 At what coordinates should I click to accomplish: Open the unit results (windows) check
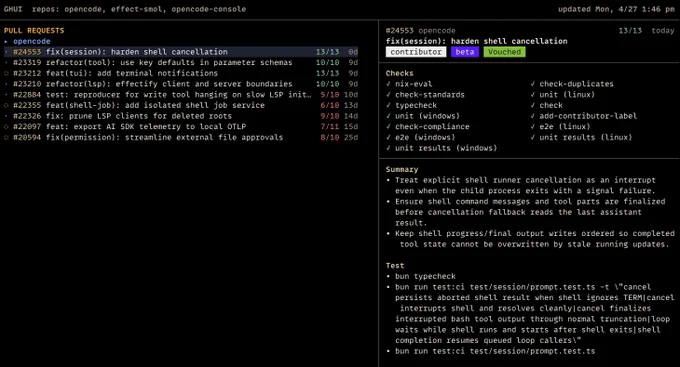click(441, 148)
